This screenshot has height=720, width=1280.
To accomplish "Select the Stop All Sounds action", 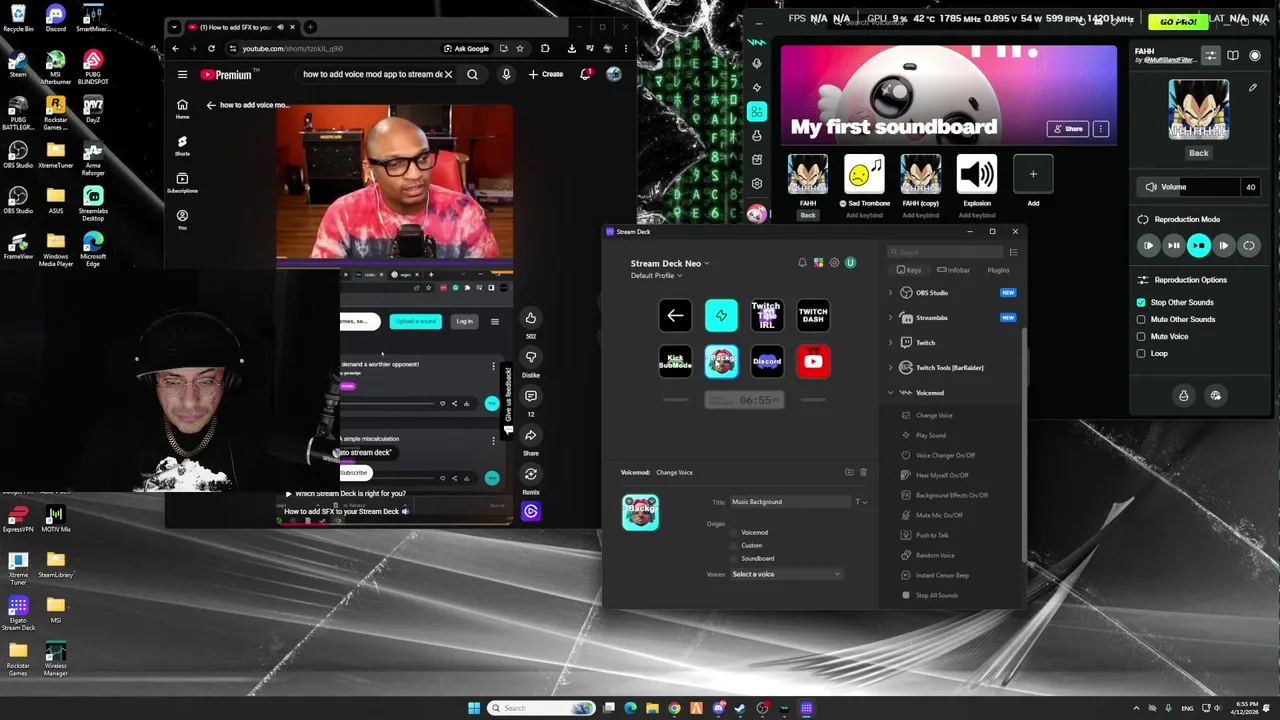I will 936,595.
